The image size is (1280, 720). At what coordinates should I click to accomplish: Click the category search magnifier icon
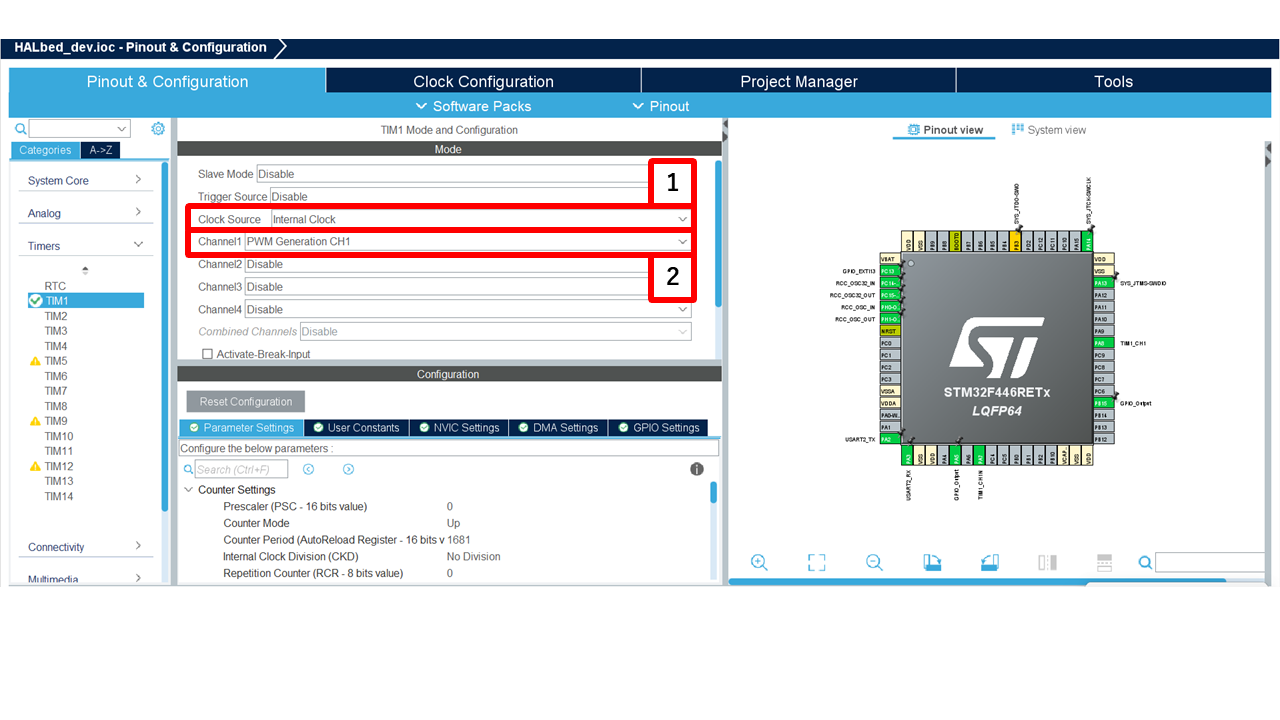21,129
